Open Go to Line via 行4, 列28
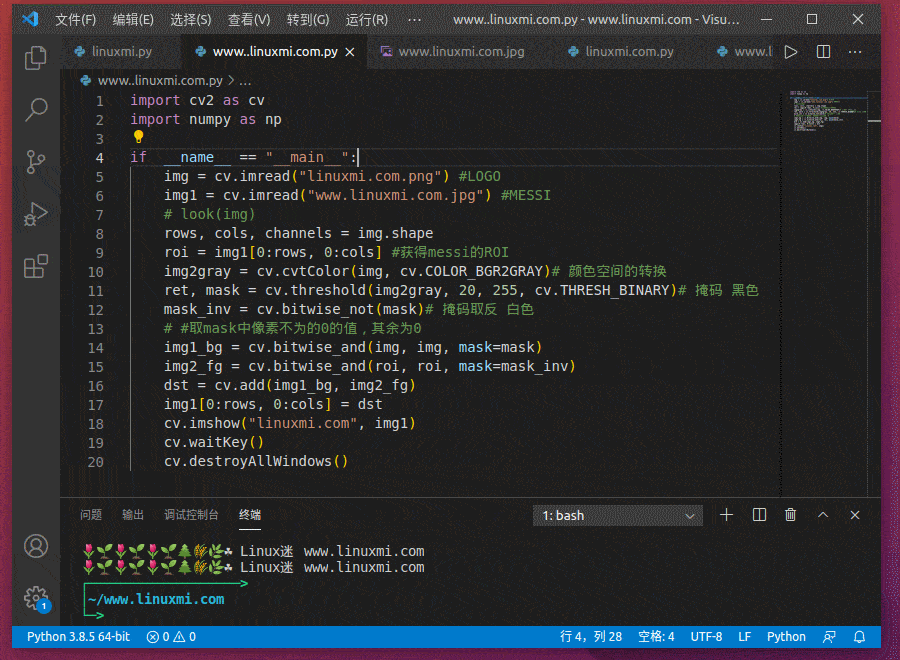900x660 pixels. click(x=593, y=637)
